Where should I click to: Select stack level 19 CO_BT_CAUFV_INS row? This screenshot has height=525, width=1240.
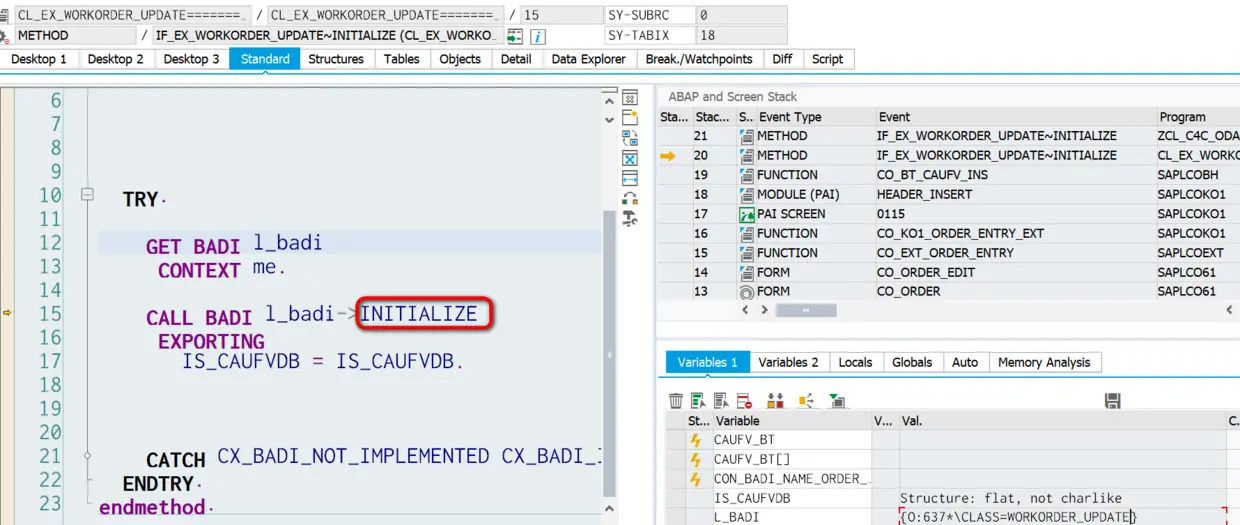tap(948, 175)
